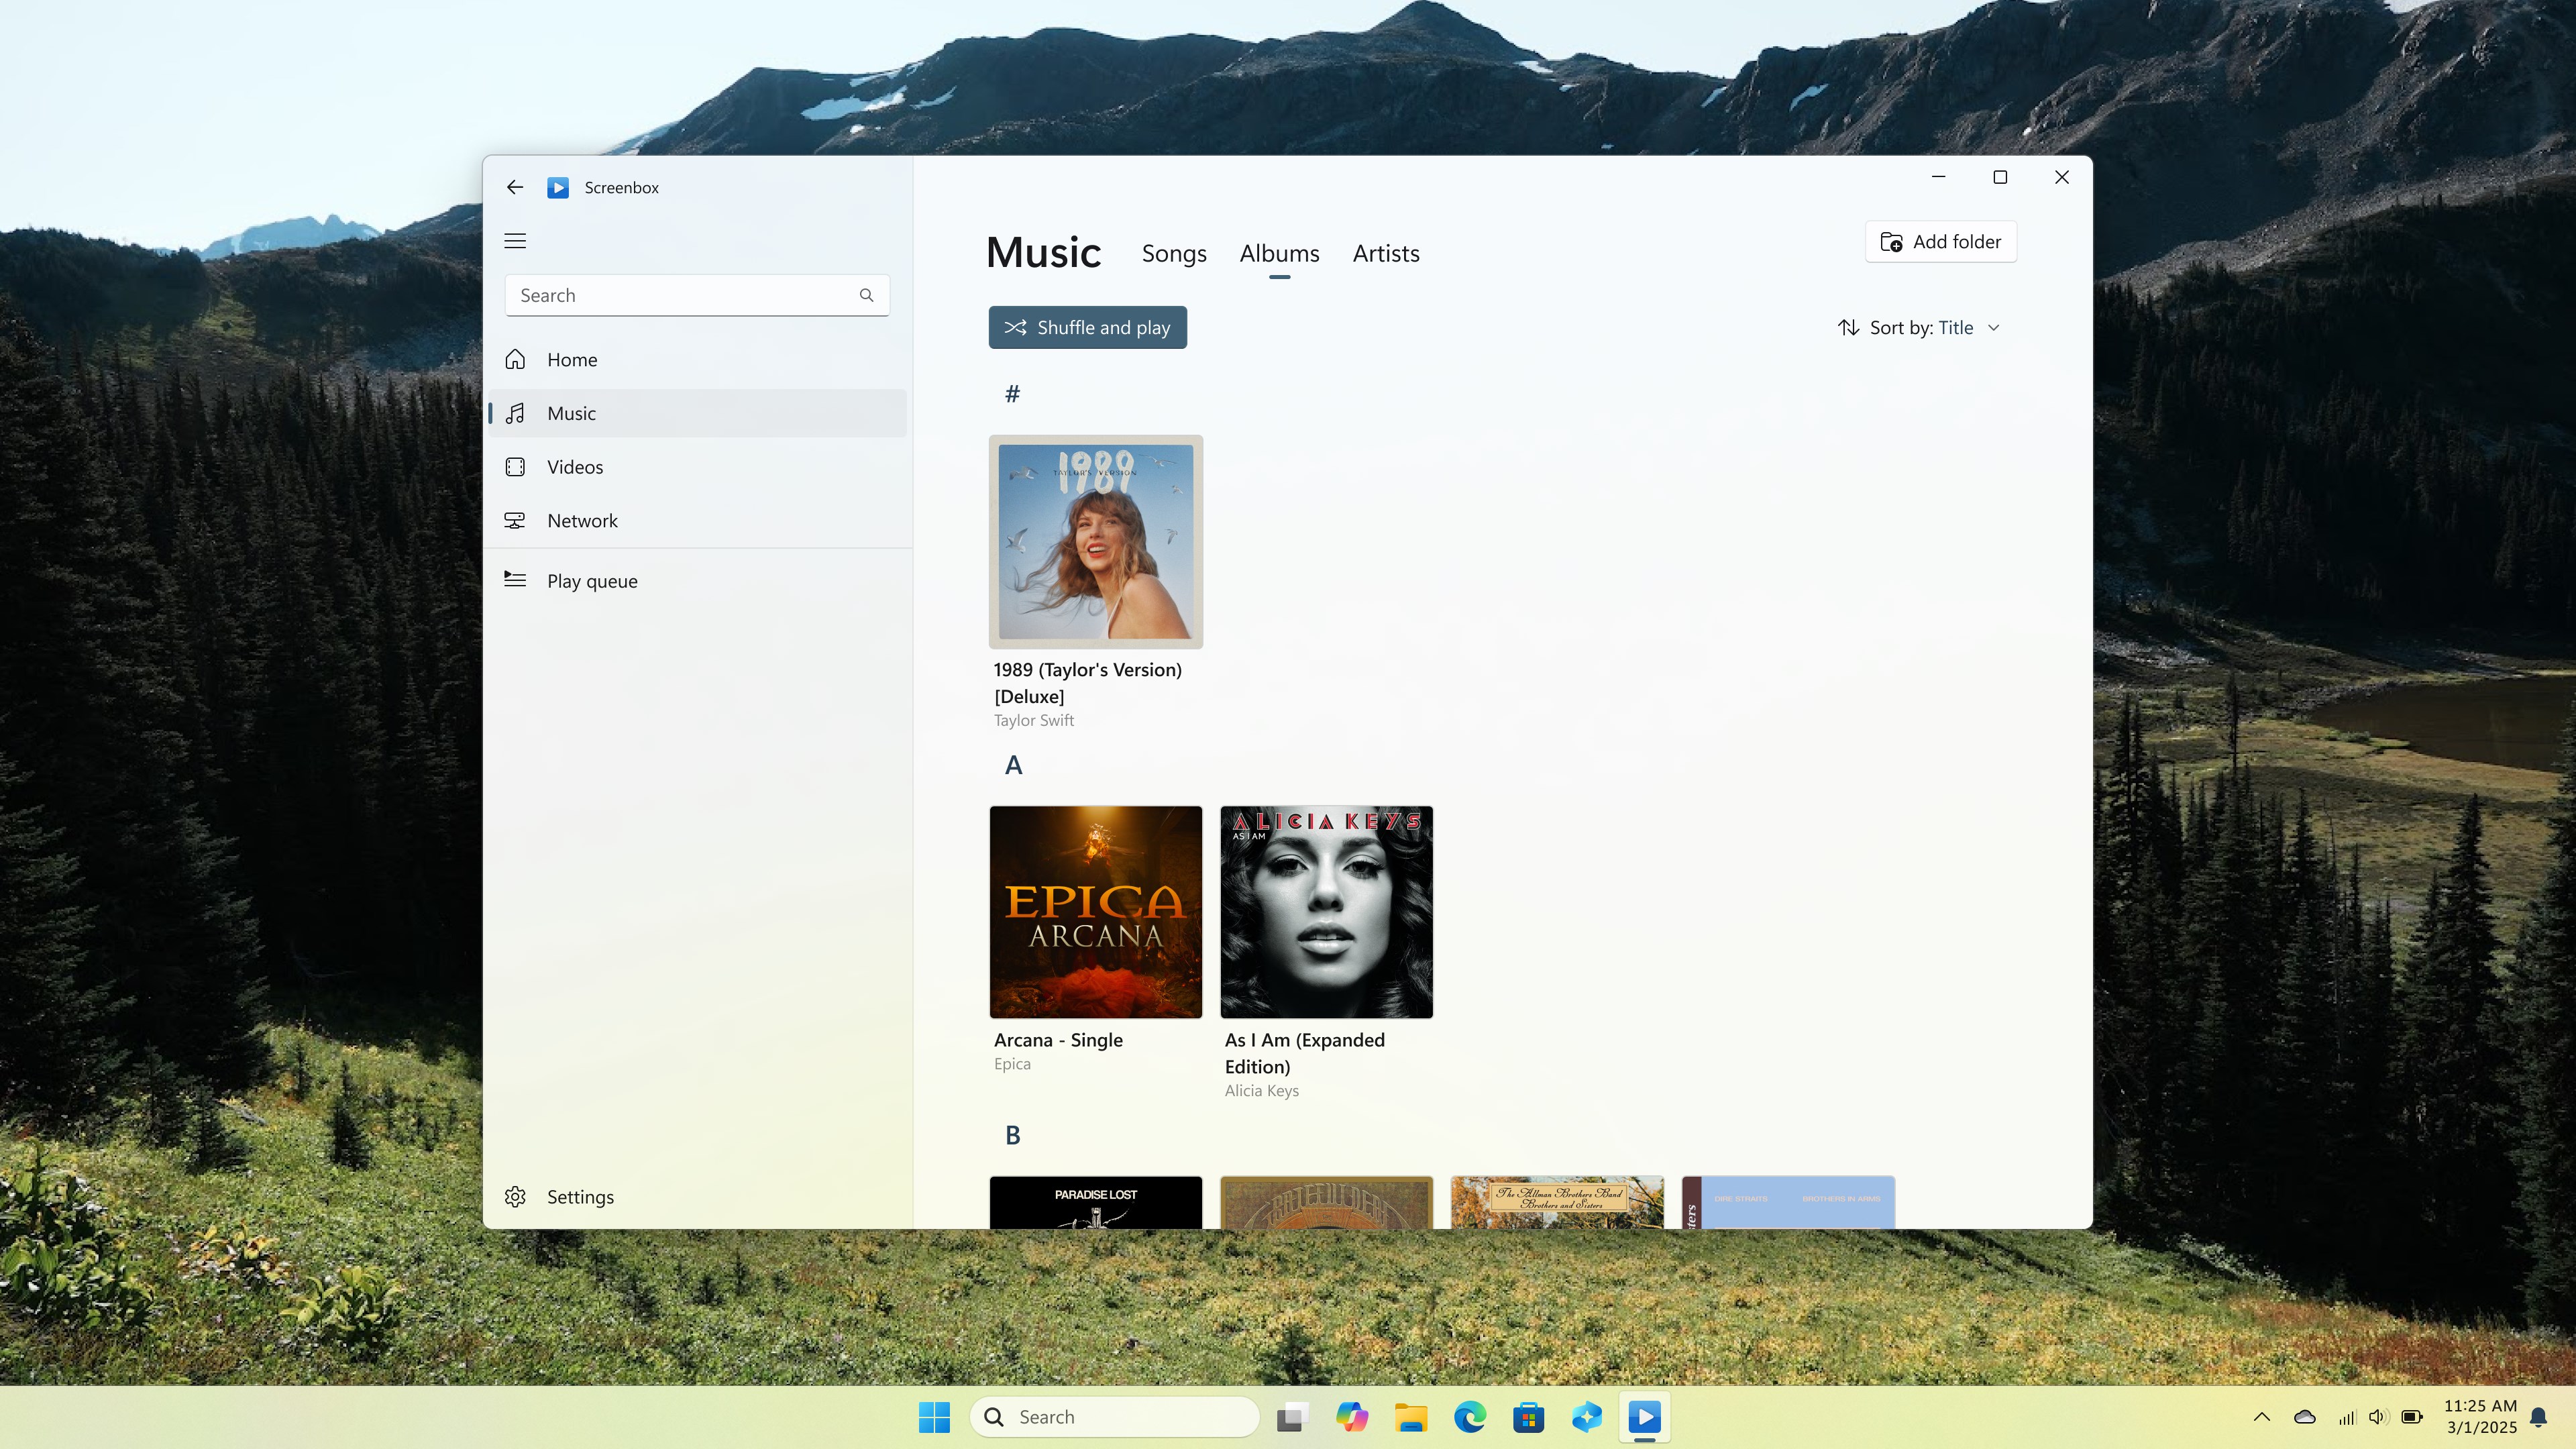Collapse the navigation pane with hamburger menu

[x=515, y=241]
